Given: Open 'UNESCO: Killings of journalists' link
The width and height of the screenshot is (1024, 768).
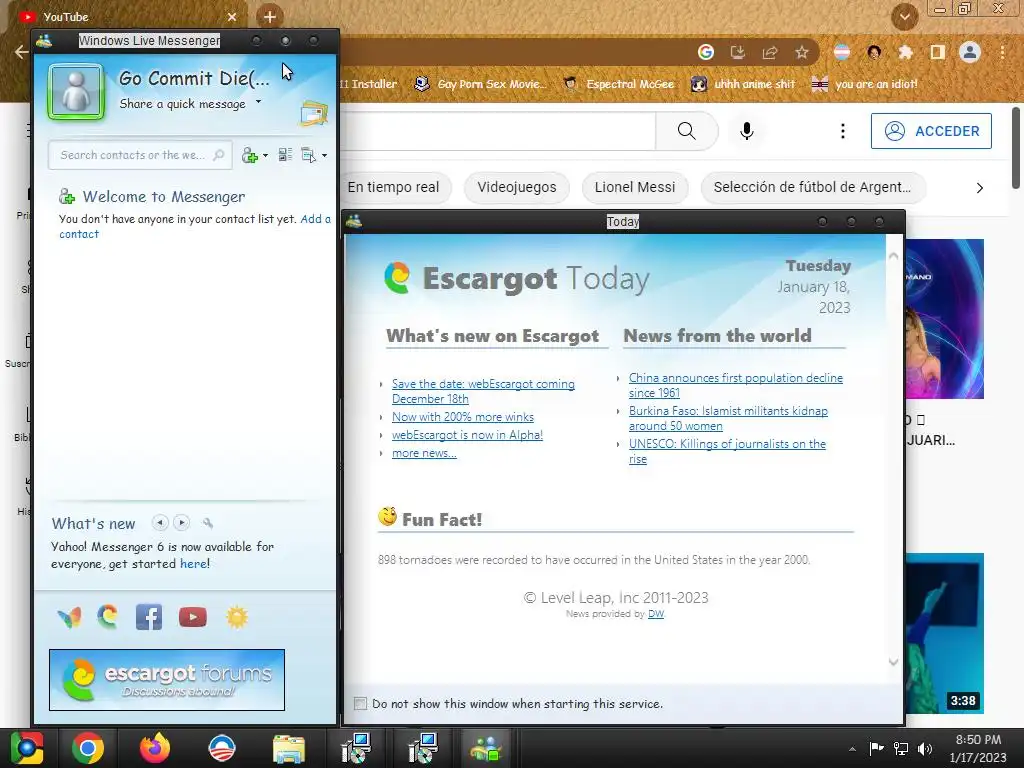Looking at the screenshot, I should (x=728, y=451).
